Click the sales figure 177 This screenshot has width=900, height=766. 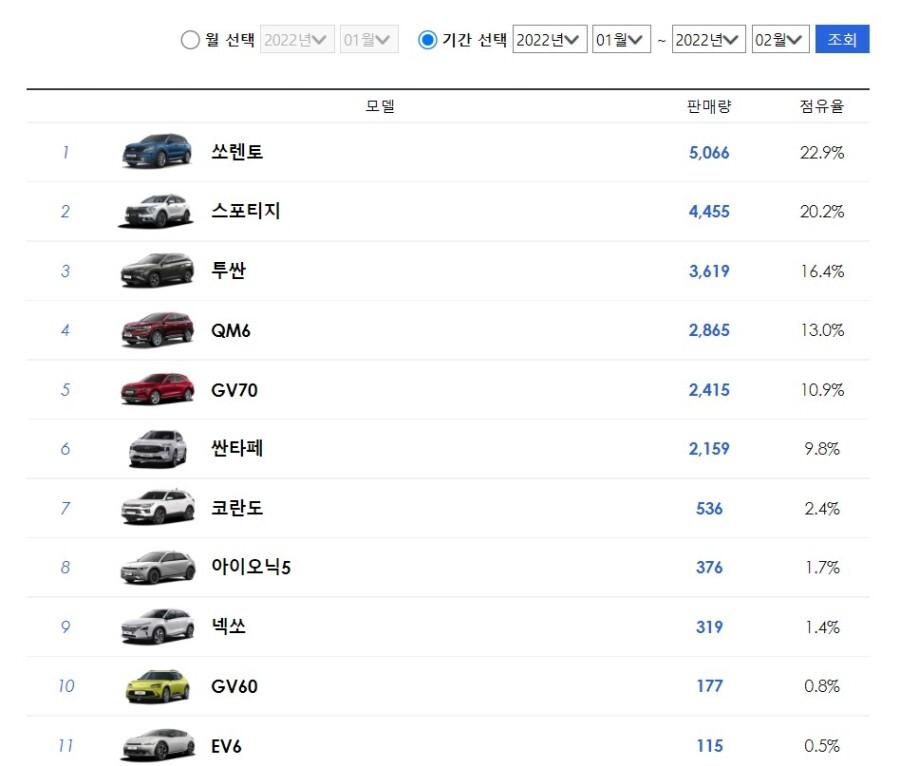click(x=709, y=686)
